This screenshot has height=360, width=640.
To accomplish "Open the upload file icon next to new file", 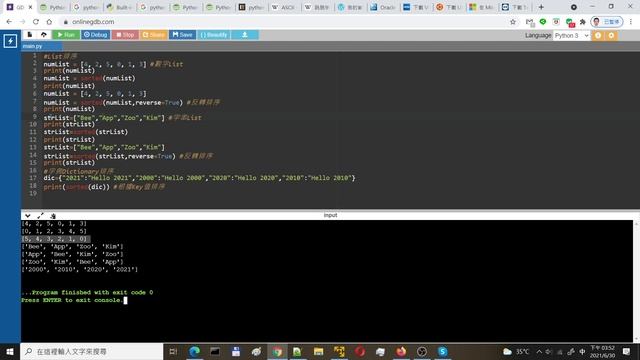I will click(44, 35).
